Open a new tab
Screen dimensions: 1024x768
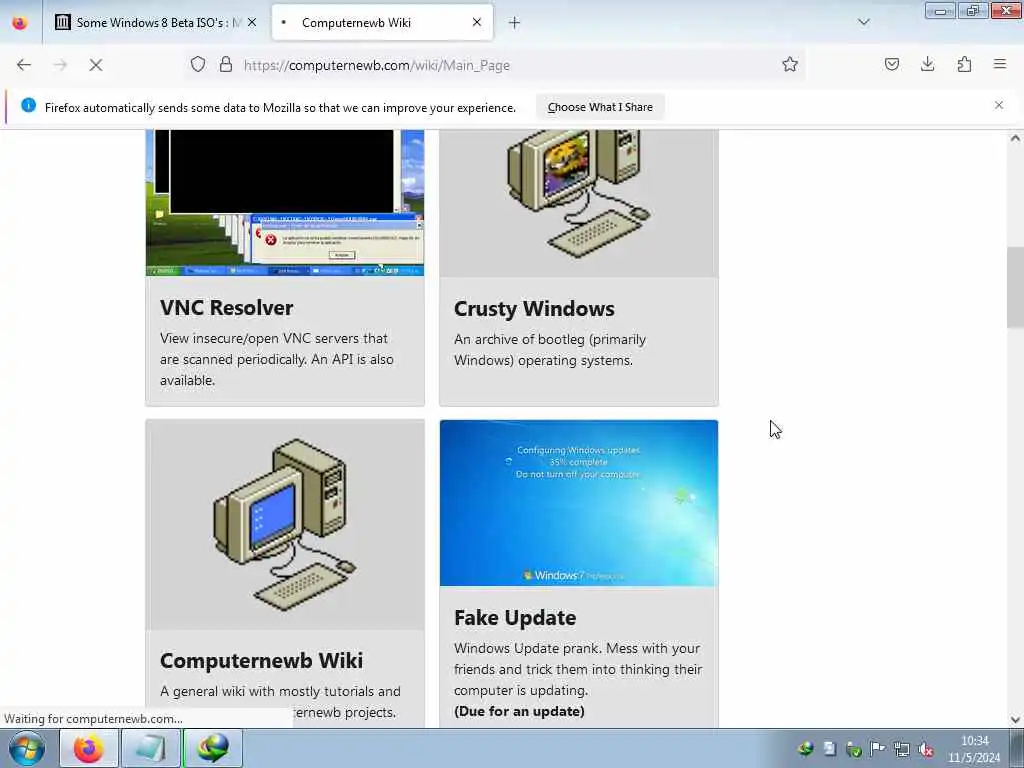pyautogui.click(x=514, y=23)
